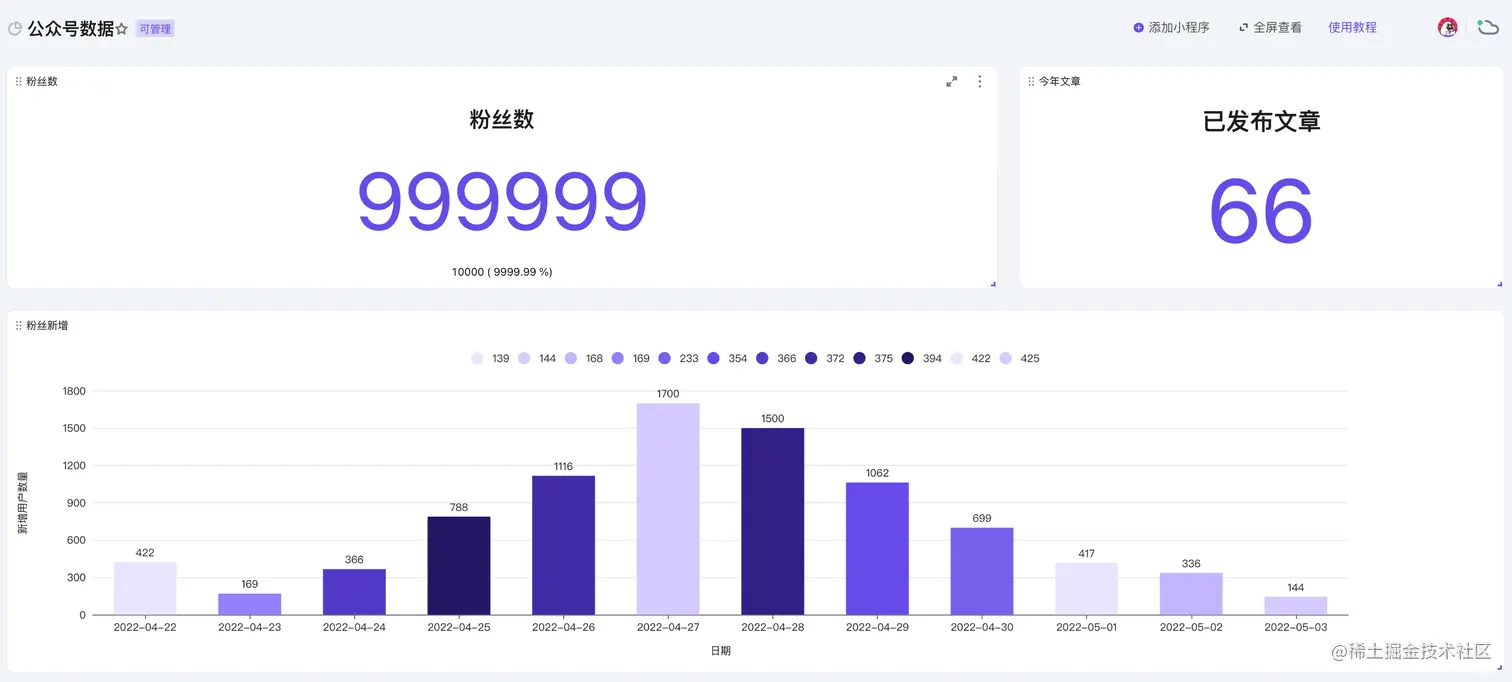
Task: Open 全屏查看 fullscreen view
Action: pos(1270,28)
